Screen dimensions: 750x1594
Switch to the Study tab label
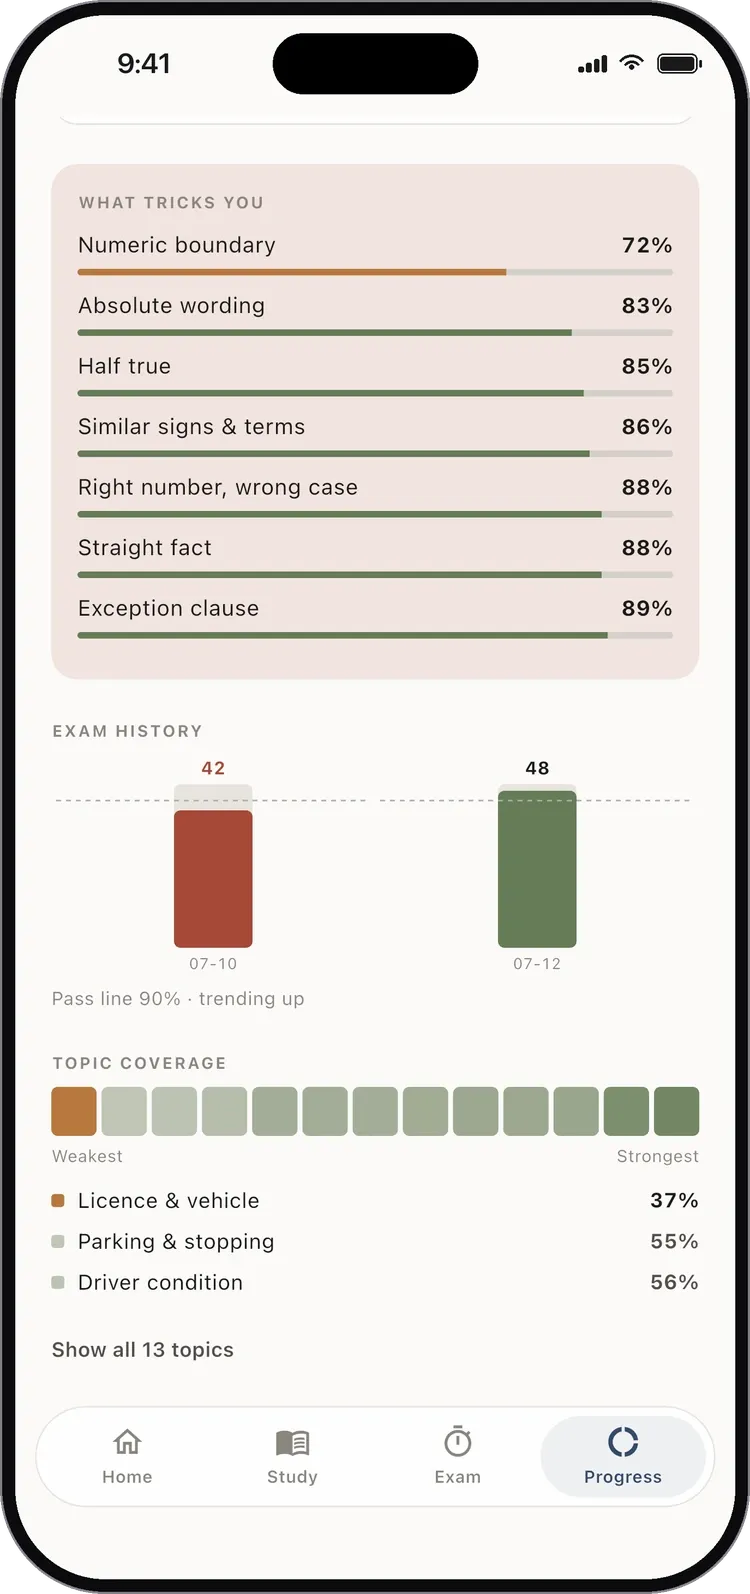coord(292,1477)
